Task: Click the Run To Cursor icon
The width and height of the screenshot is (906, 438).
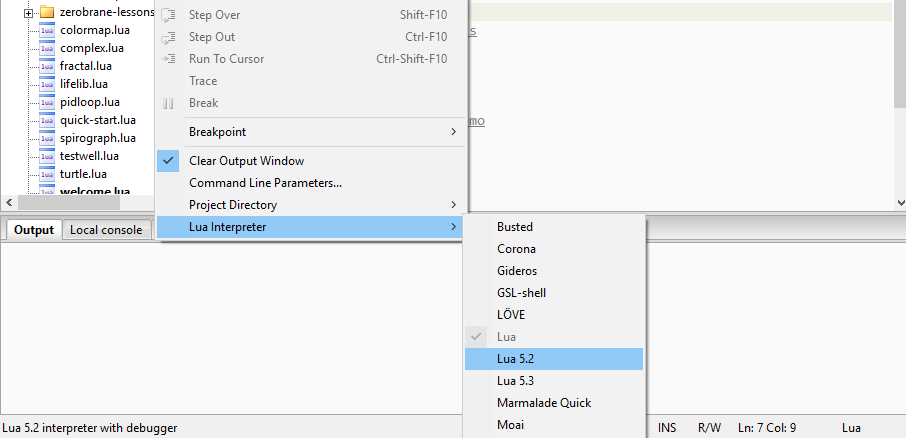Action: click(x=169, y=59)
